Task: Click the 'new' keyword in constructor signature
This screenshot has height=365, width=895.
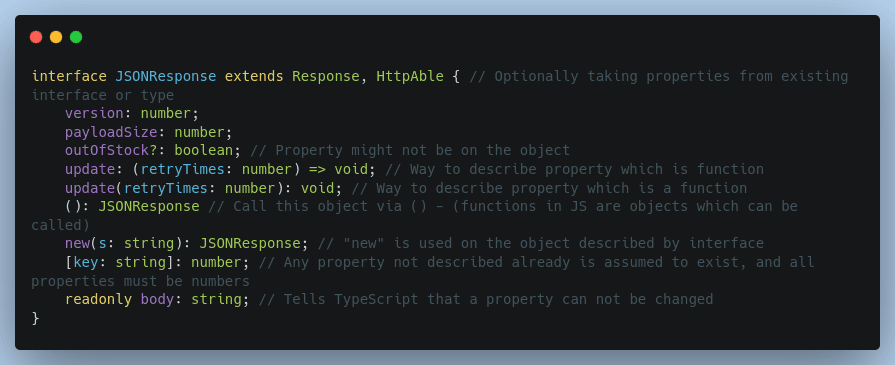Action: tap(78, 244)
